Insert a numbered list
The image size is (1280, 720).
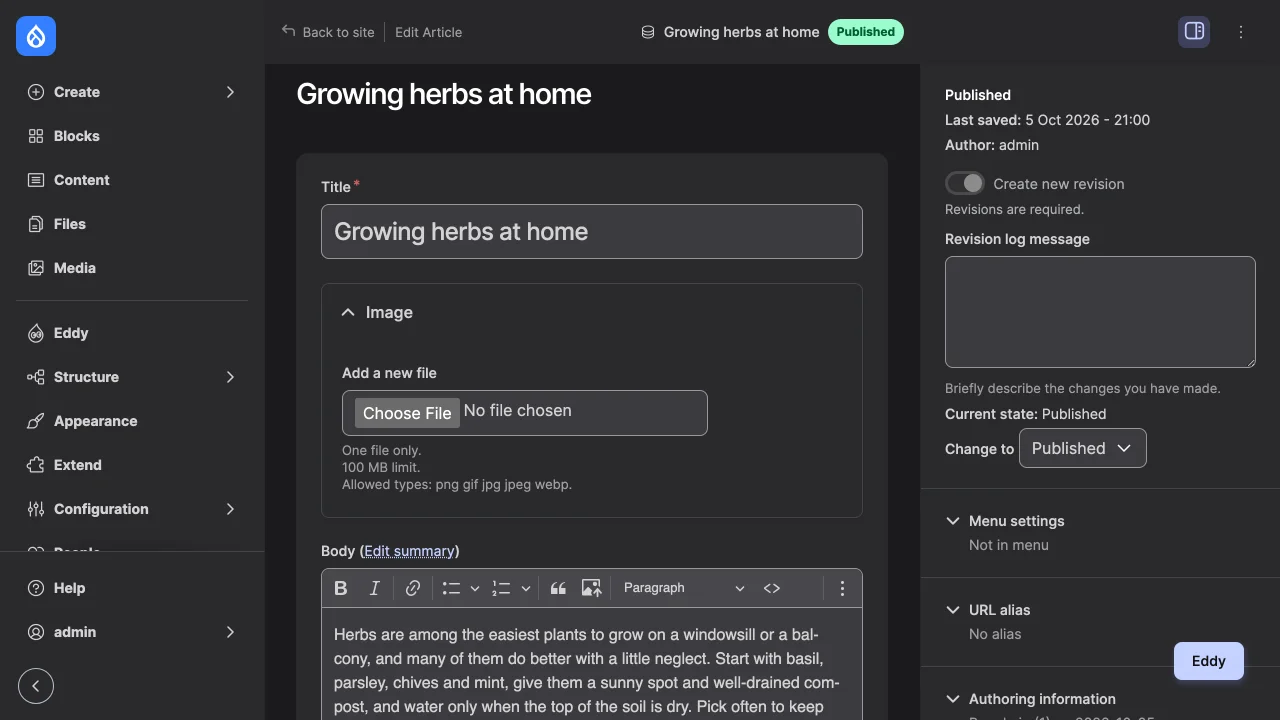502,588
